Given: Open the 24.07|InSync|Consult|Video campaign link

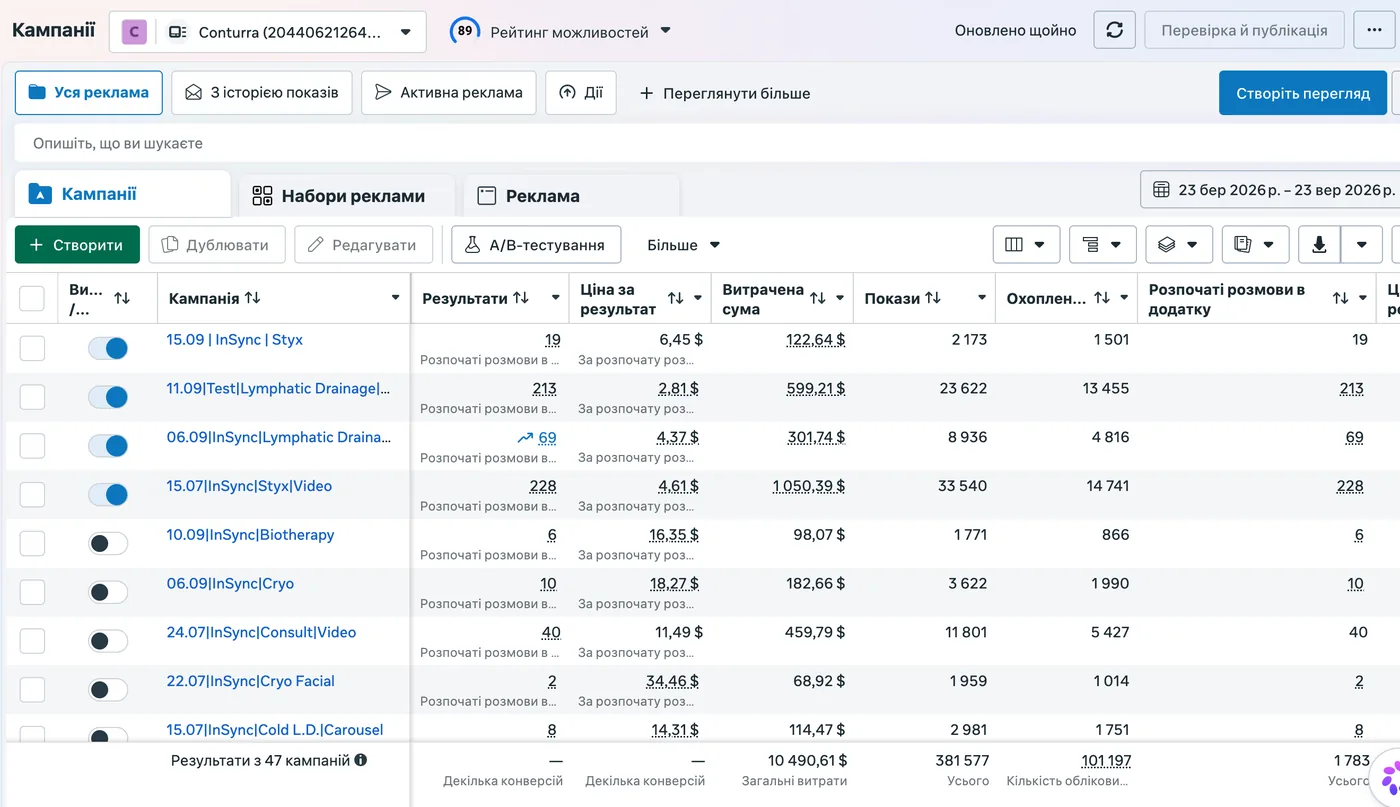Looking at the screenshot, I should tap(261, 632).
